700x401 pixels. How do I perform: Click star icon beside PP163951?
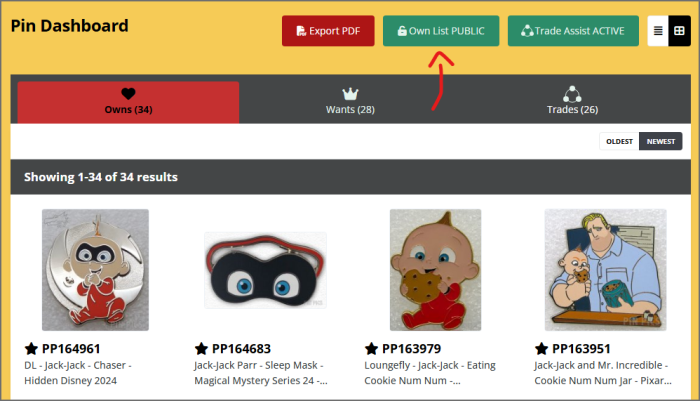click(x=542, y=349)
